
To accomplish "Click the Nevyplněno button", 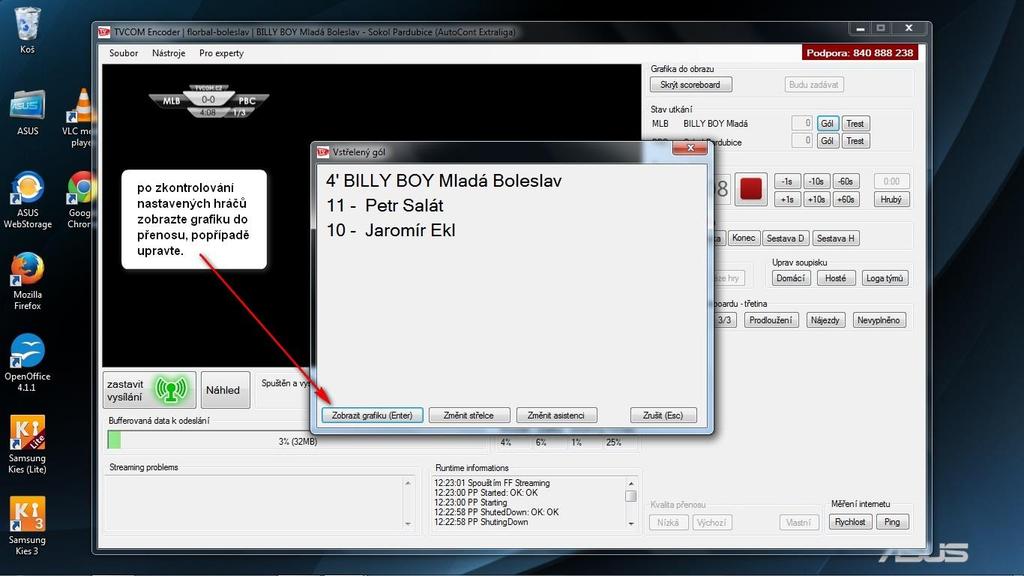I will pyautogui.click(x=879, y=321).
